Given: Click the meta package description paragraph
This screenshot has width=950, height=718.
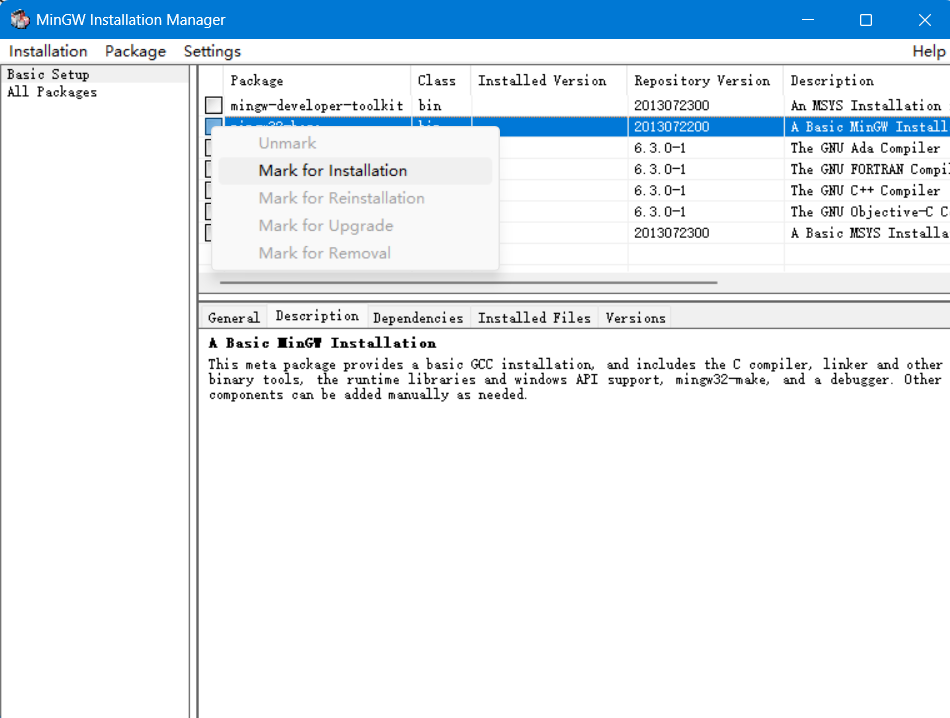Looking at the screenshot, I should [x=576, y=380].
